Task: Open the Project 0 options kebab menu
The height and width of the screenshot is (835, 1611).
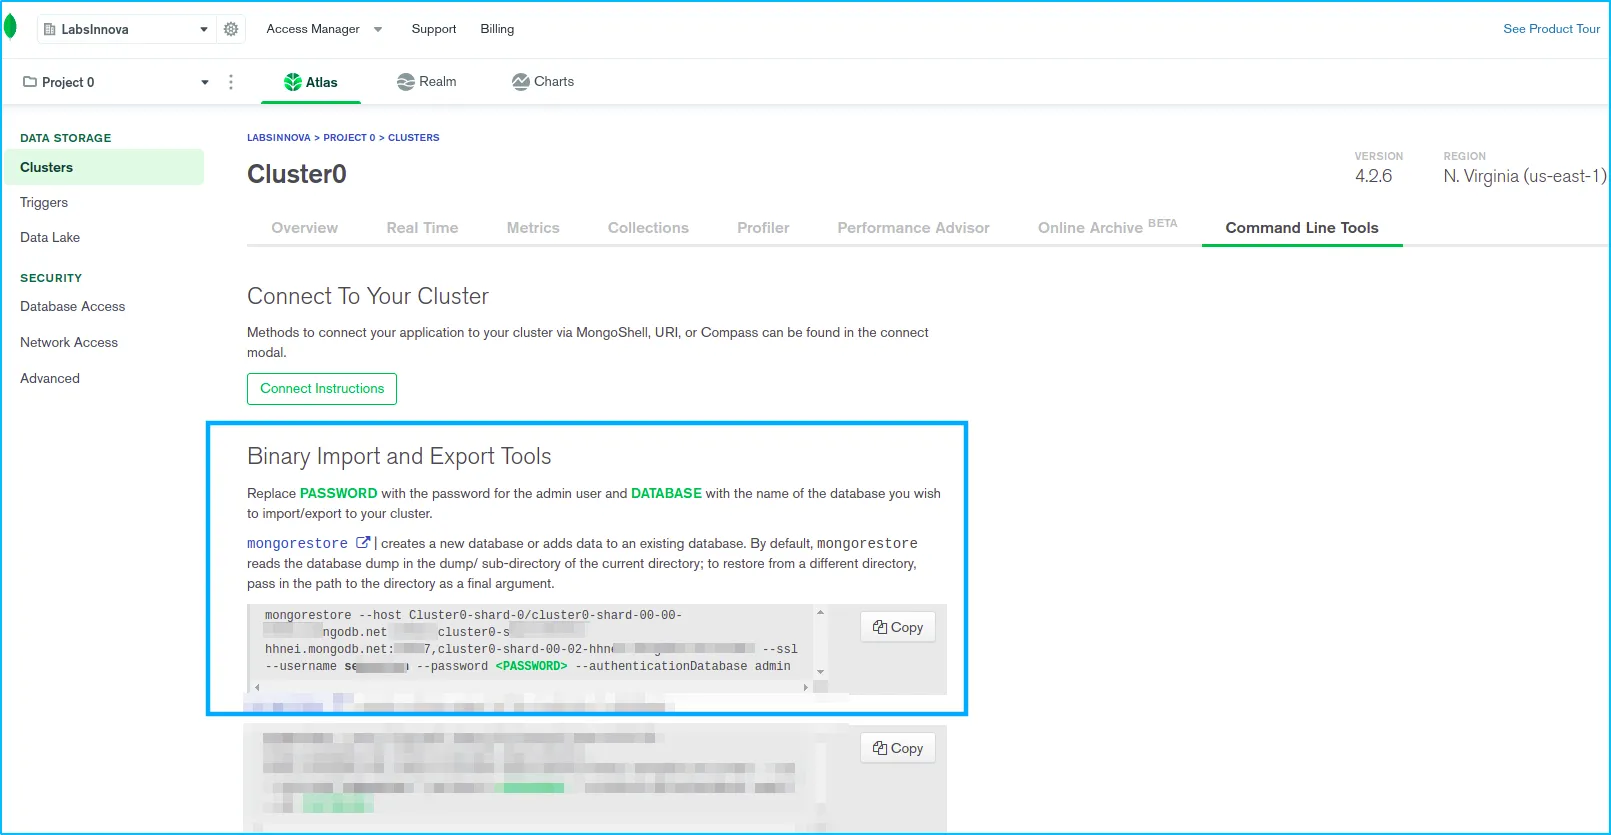Action: click(x=231, y=82)
